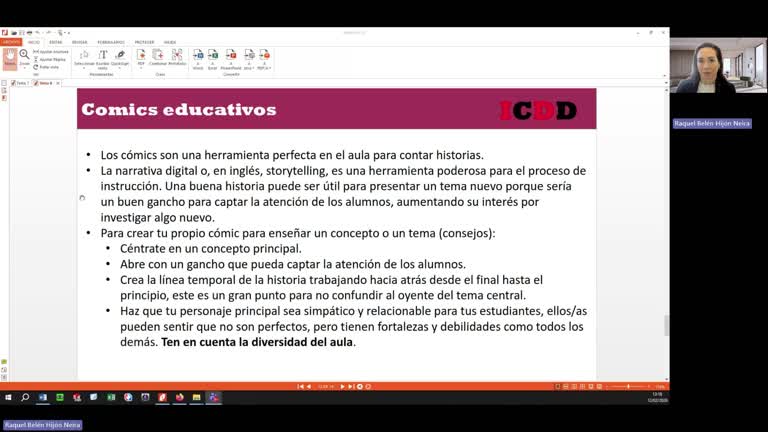Click the page number field
This screenshot has width=768, height=432.
[326, 386]
